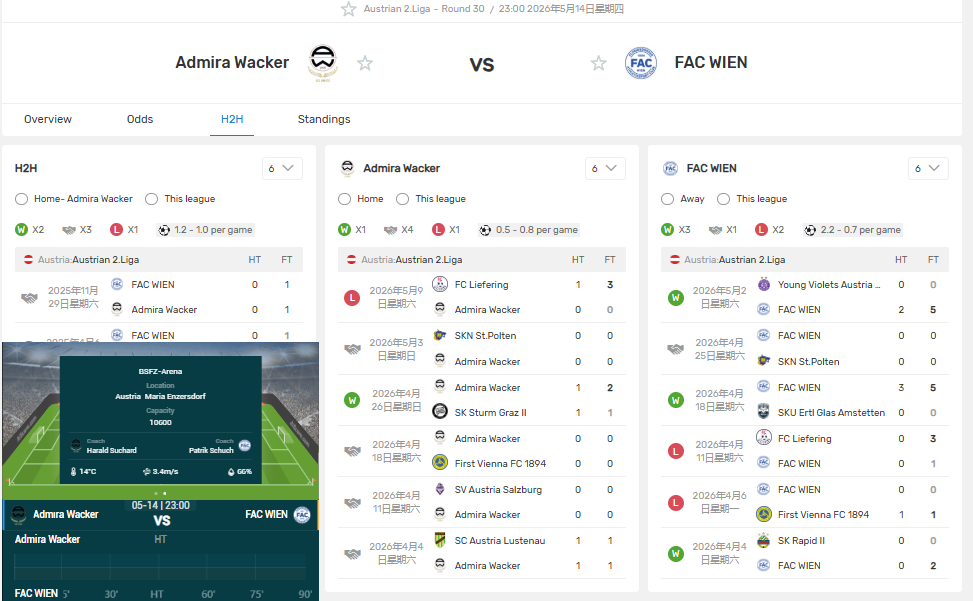Open match count dropdown in FAC WIEN panel
Image resolution: width=973 pixels, height=601 pixels.
pyautogui.click(x=928, y=168)
